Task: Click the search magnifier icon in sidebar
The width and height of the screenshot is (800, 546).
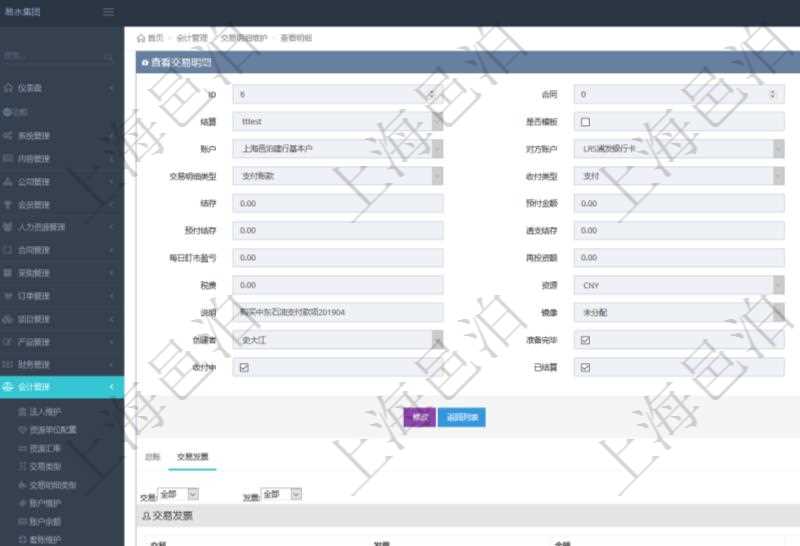Action: tap(108, 57)
